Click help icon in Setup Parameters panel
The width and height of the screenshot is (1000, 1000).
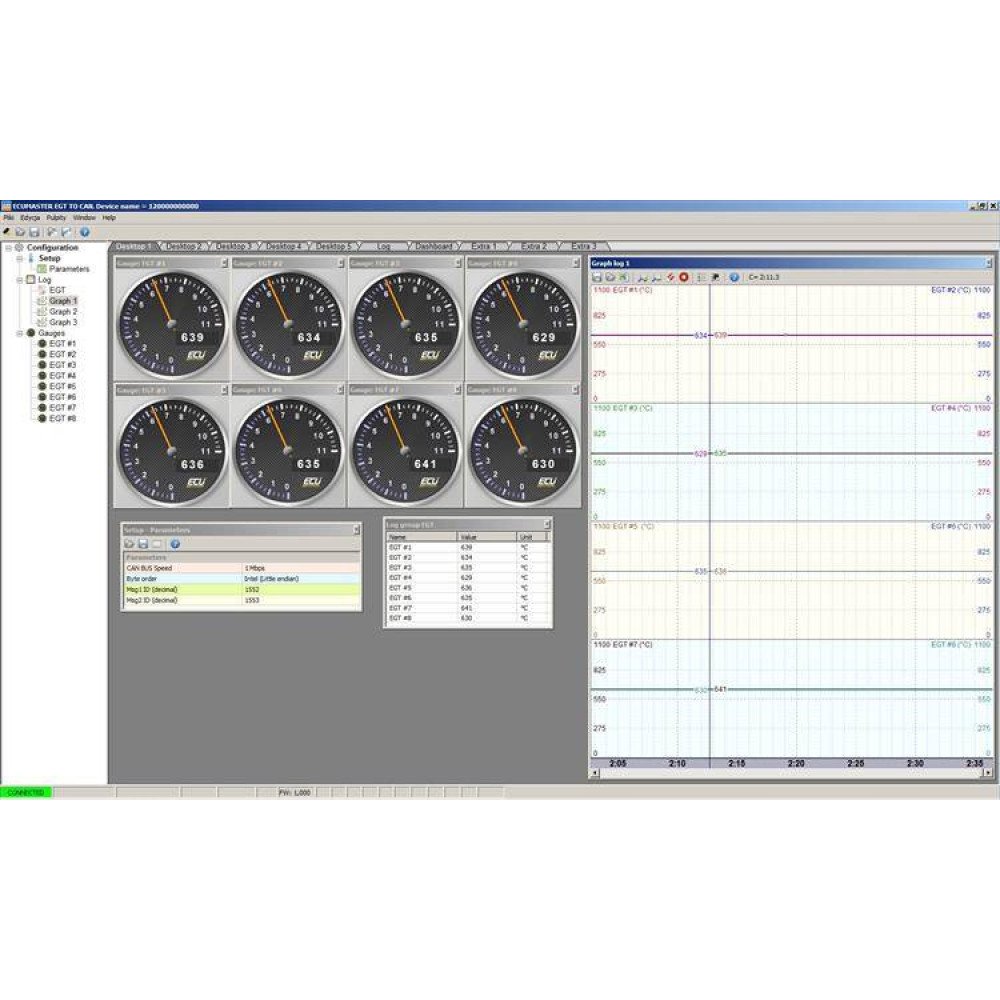click(x=175, y=543)
